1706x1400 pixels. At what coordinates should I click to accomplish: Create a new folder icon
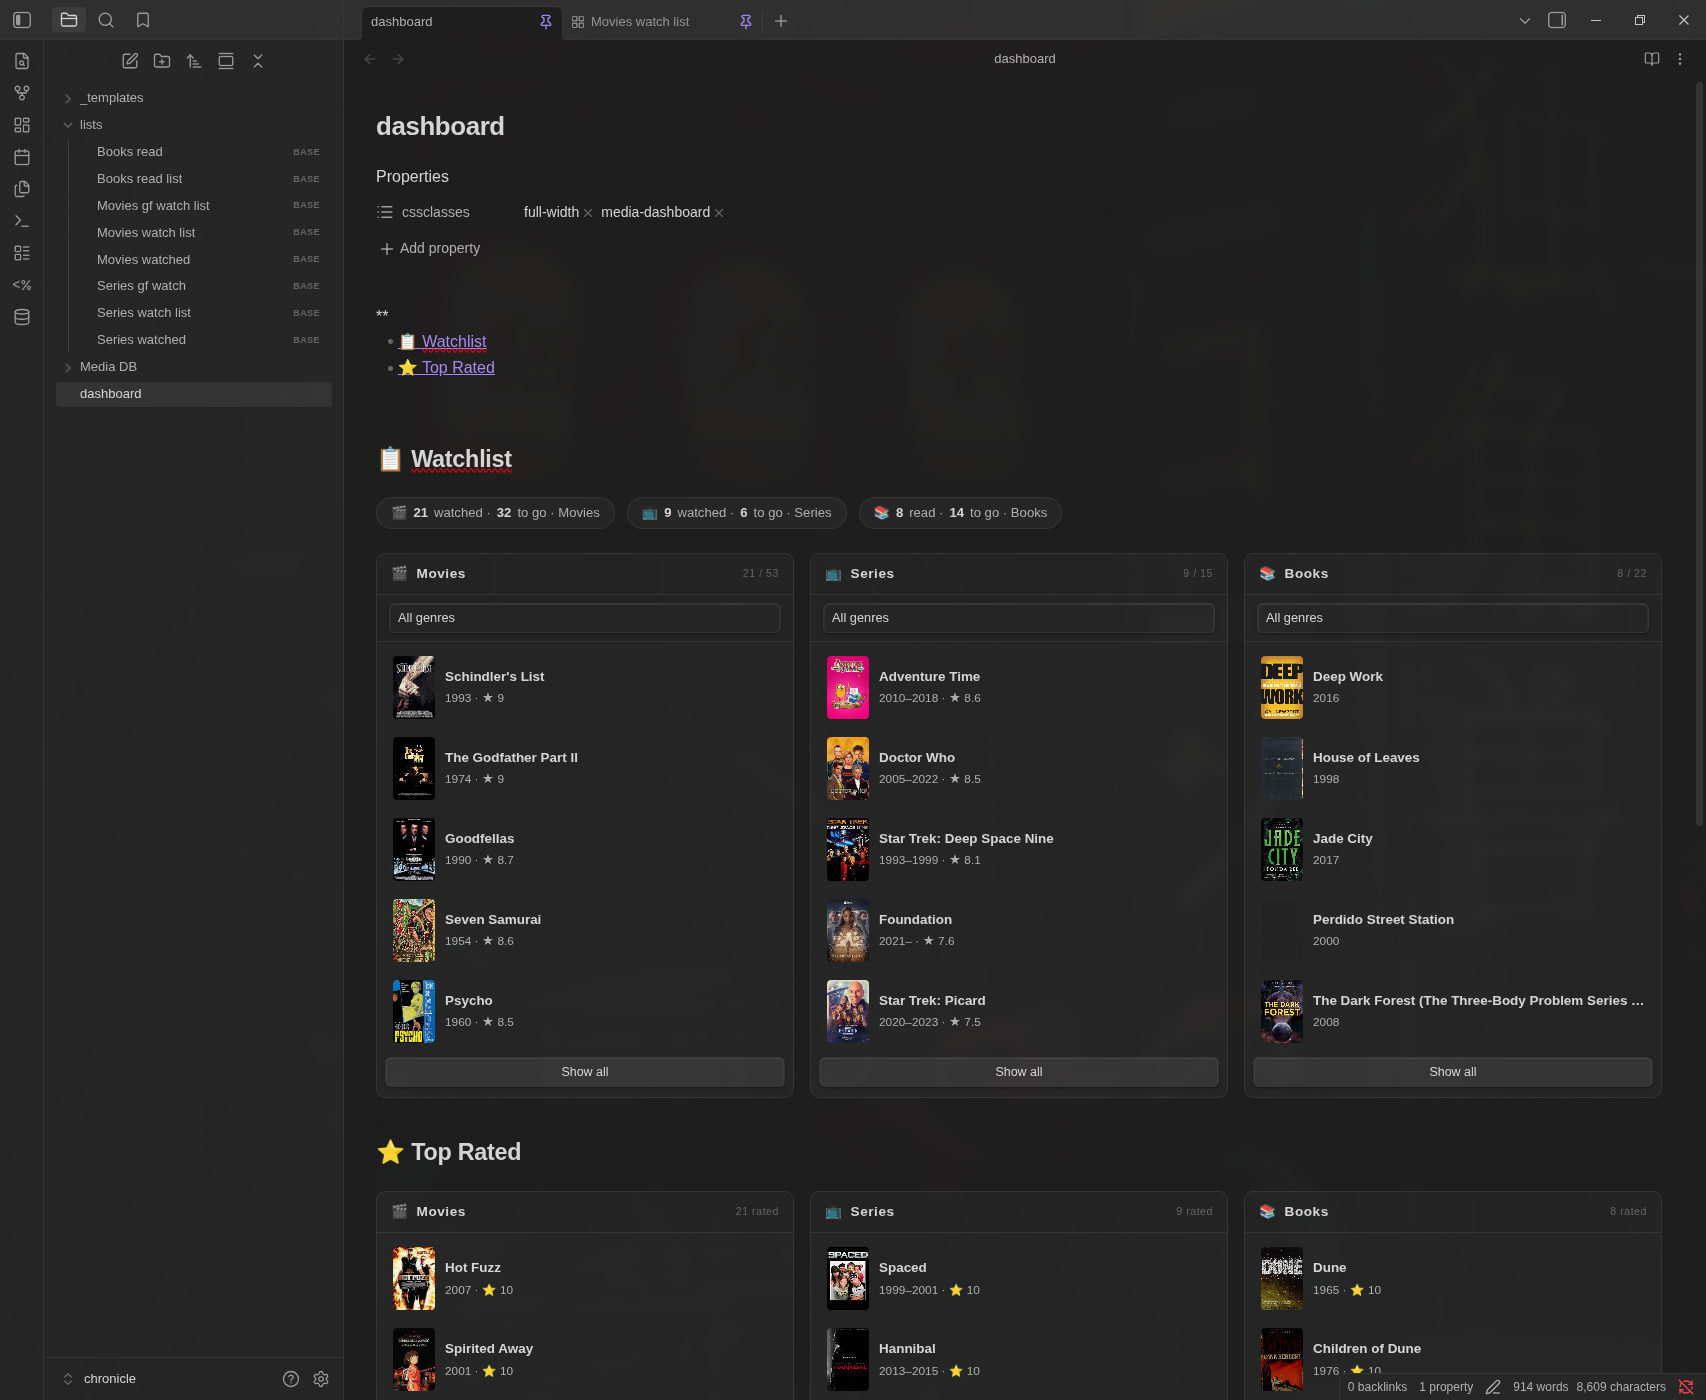tap(162, 61)
